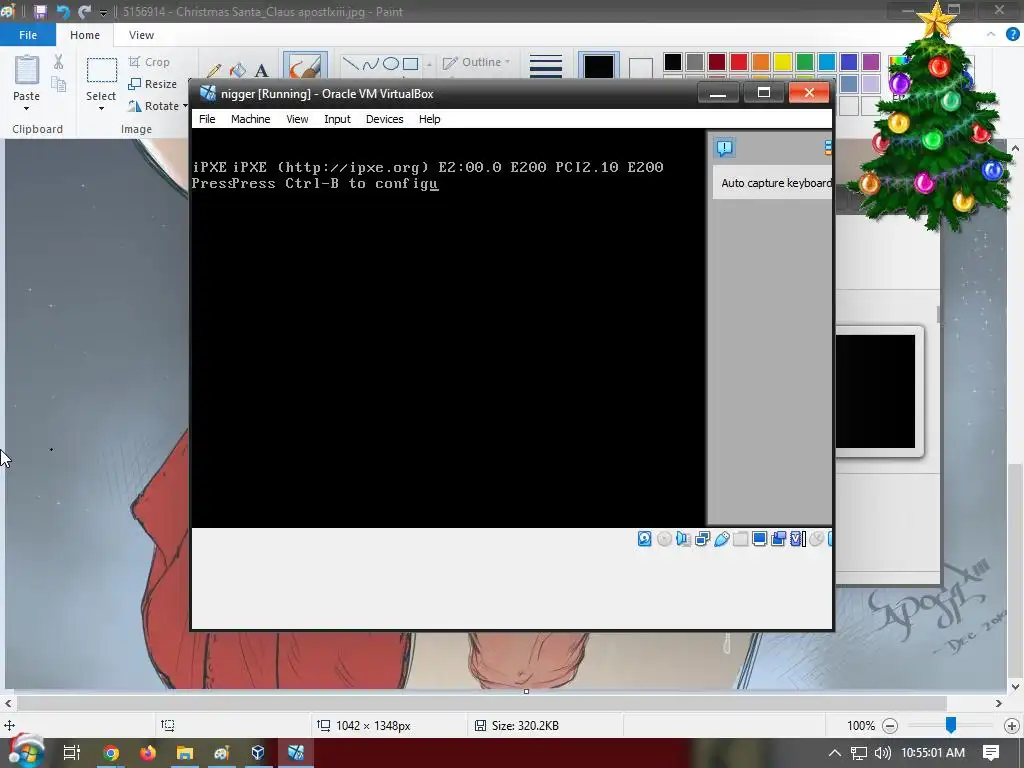Viewport: 1024px width, 768px height.
Task: Open Task View on the taskbar
Action: point(72,753)
